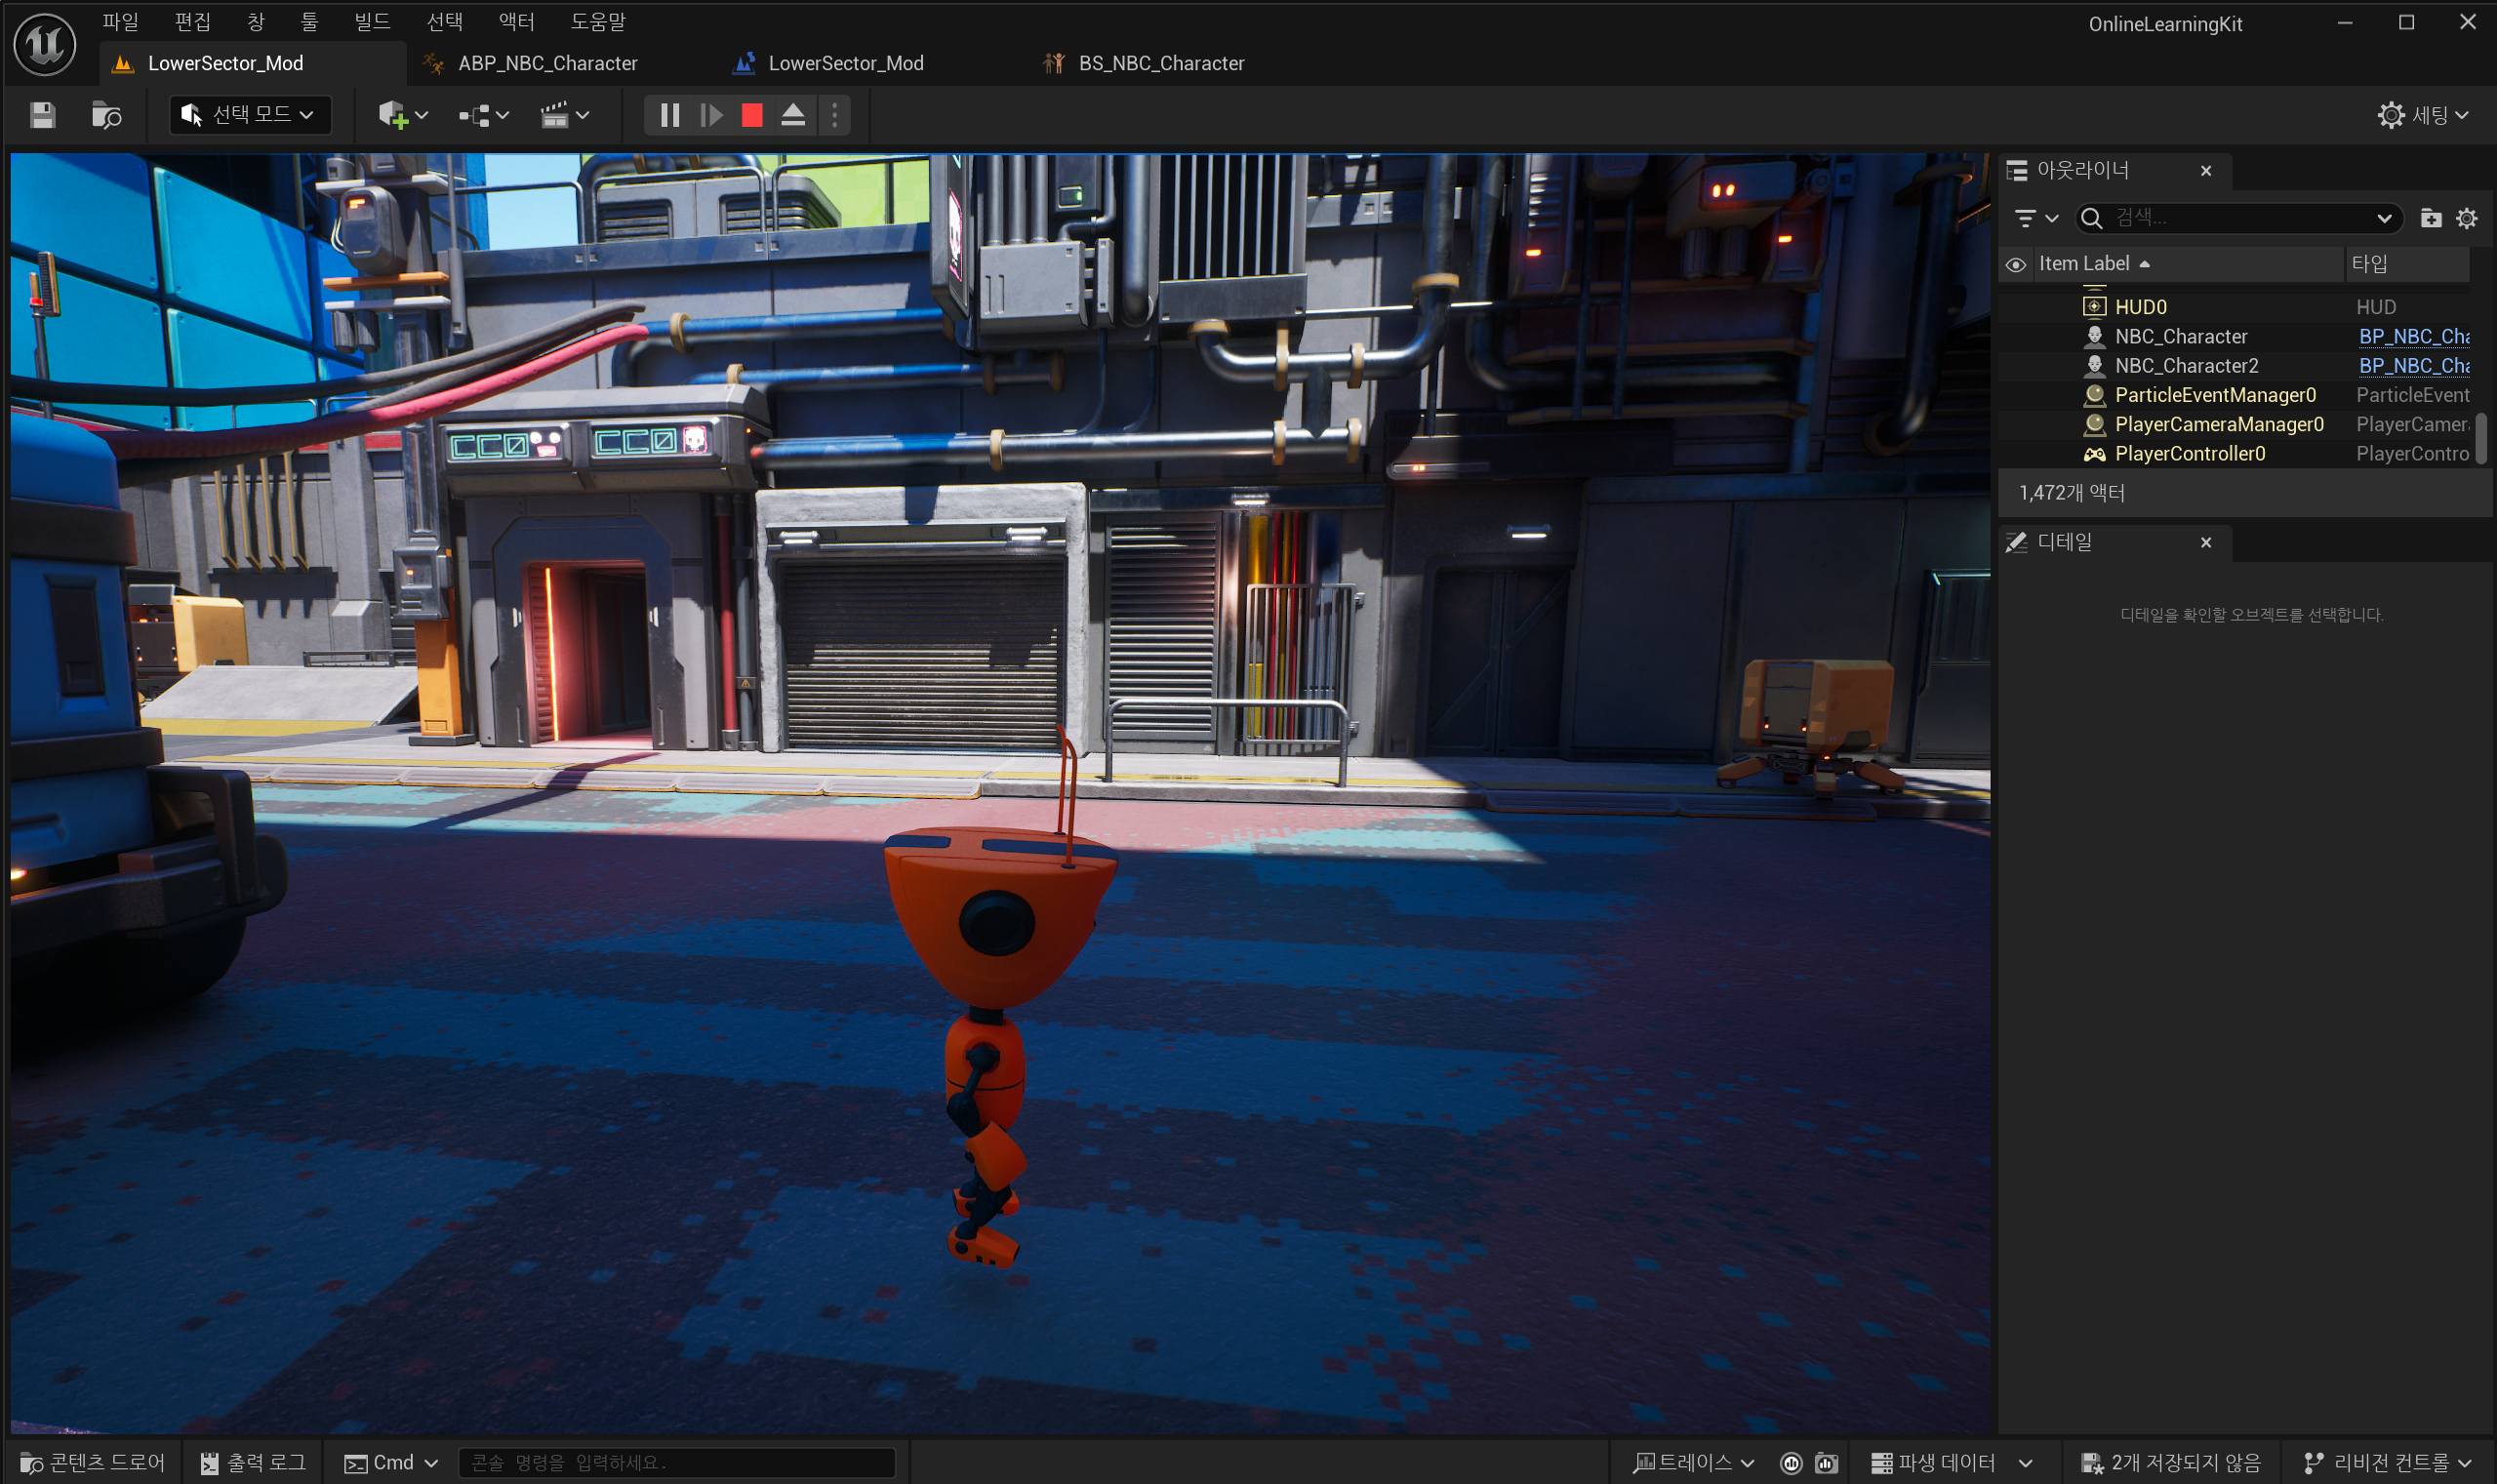This screenshot has width=2497, height=1484.
Task: Open the 콘텐츠 드로어 content drawer
Action: pyautogui.click(x=93, y=1463)
